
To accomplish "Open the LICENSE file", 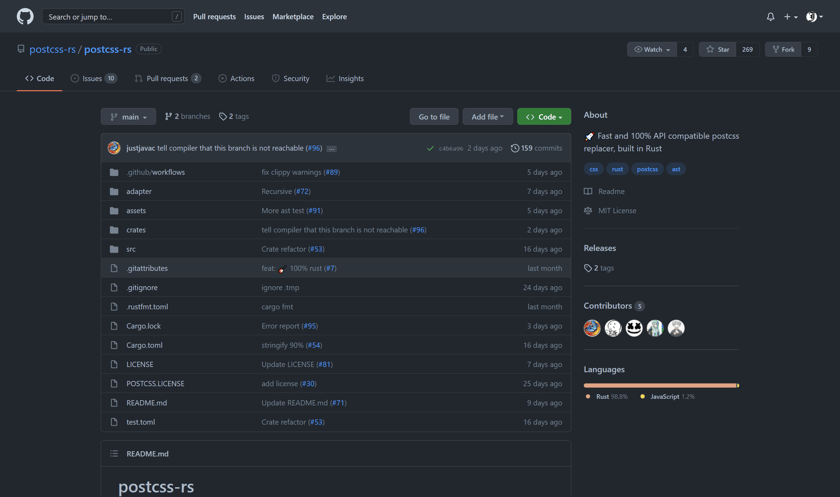I will [140, 364].
